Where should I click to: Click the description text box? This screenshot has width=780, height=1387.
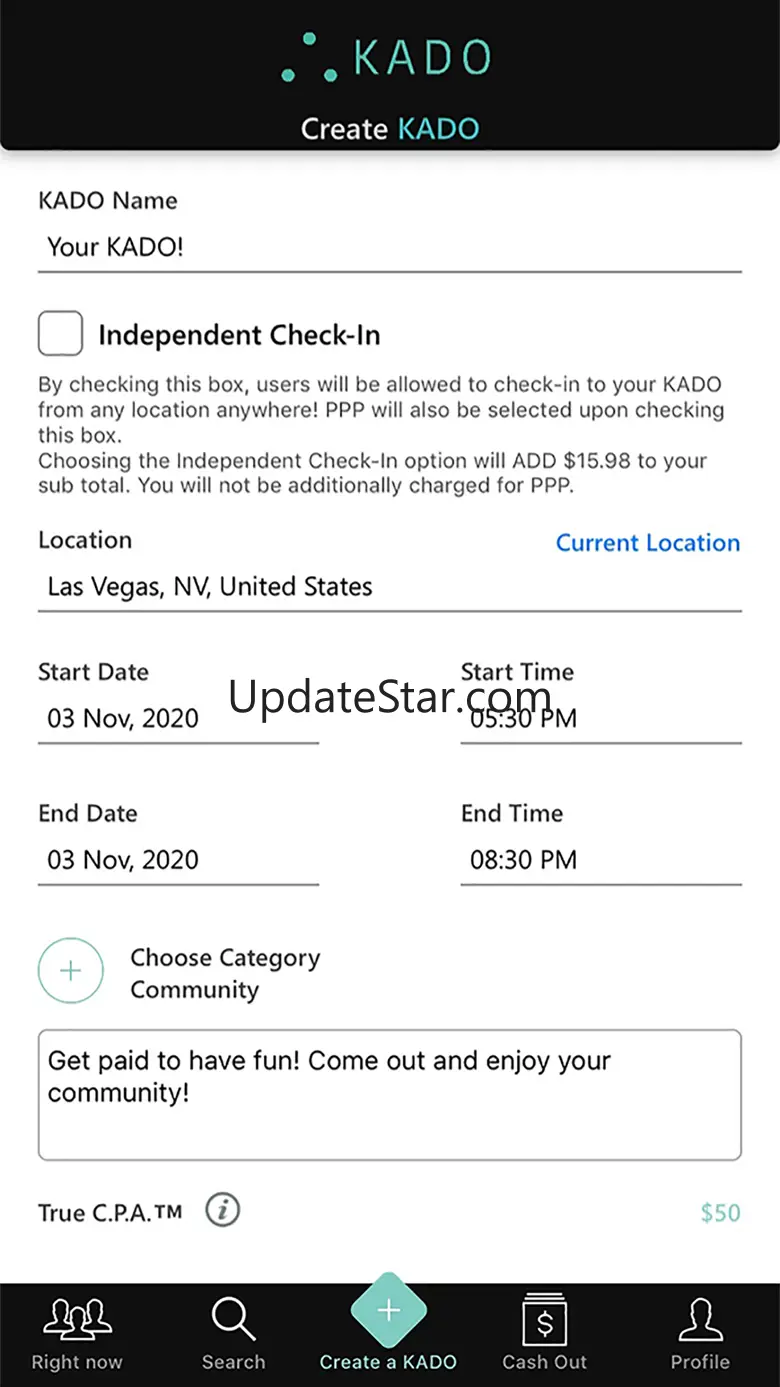pos(389,1095)
